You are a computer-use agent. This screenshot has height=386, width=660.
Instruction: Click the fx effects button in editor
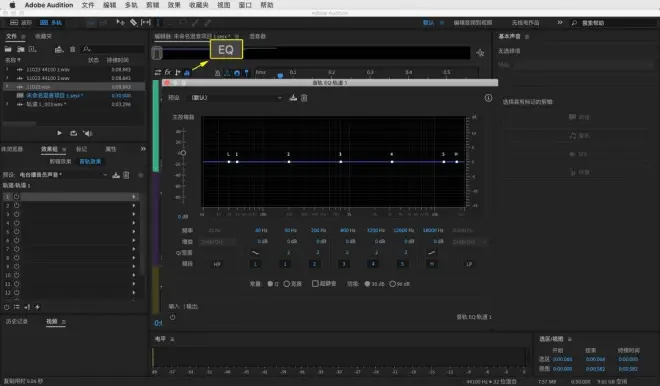coord(168,72)
